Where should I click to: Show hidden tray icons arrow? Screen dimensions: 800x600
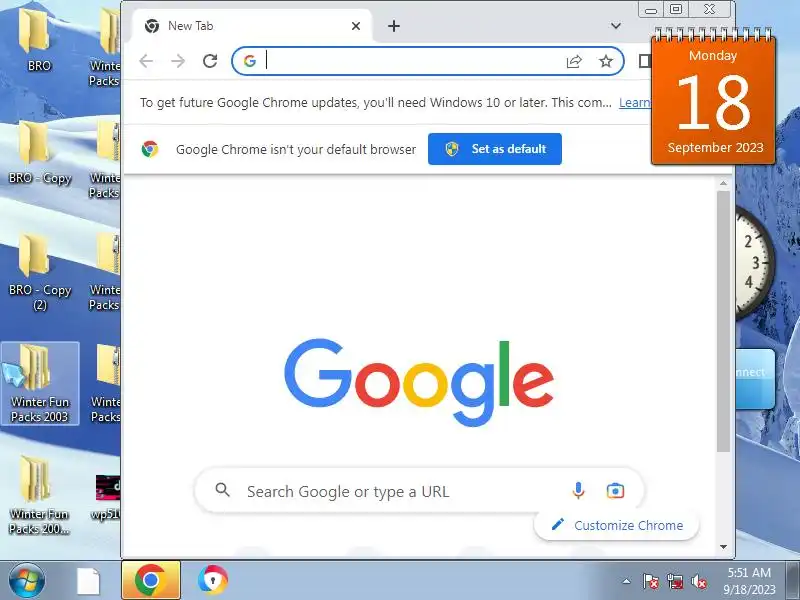click(x=627, y=581)
